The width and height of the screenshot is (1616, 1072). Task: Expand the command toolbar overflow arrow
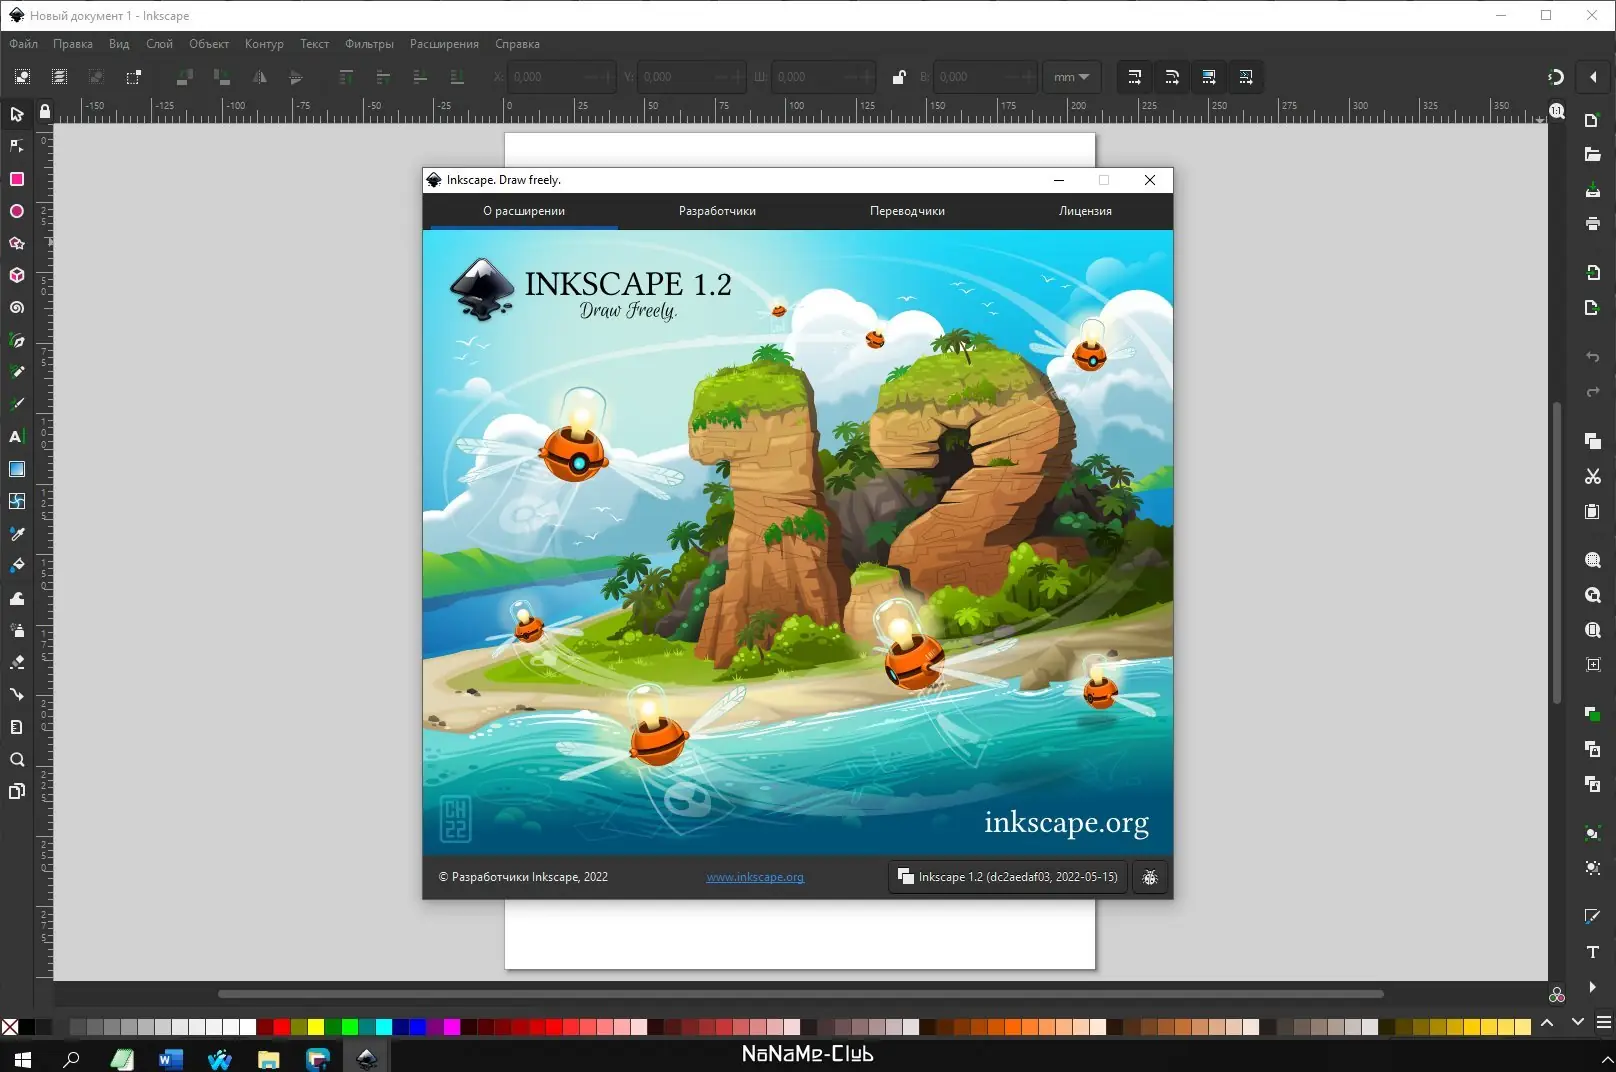1592,987
